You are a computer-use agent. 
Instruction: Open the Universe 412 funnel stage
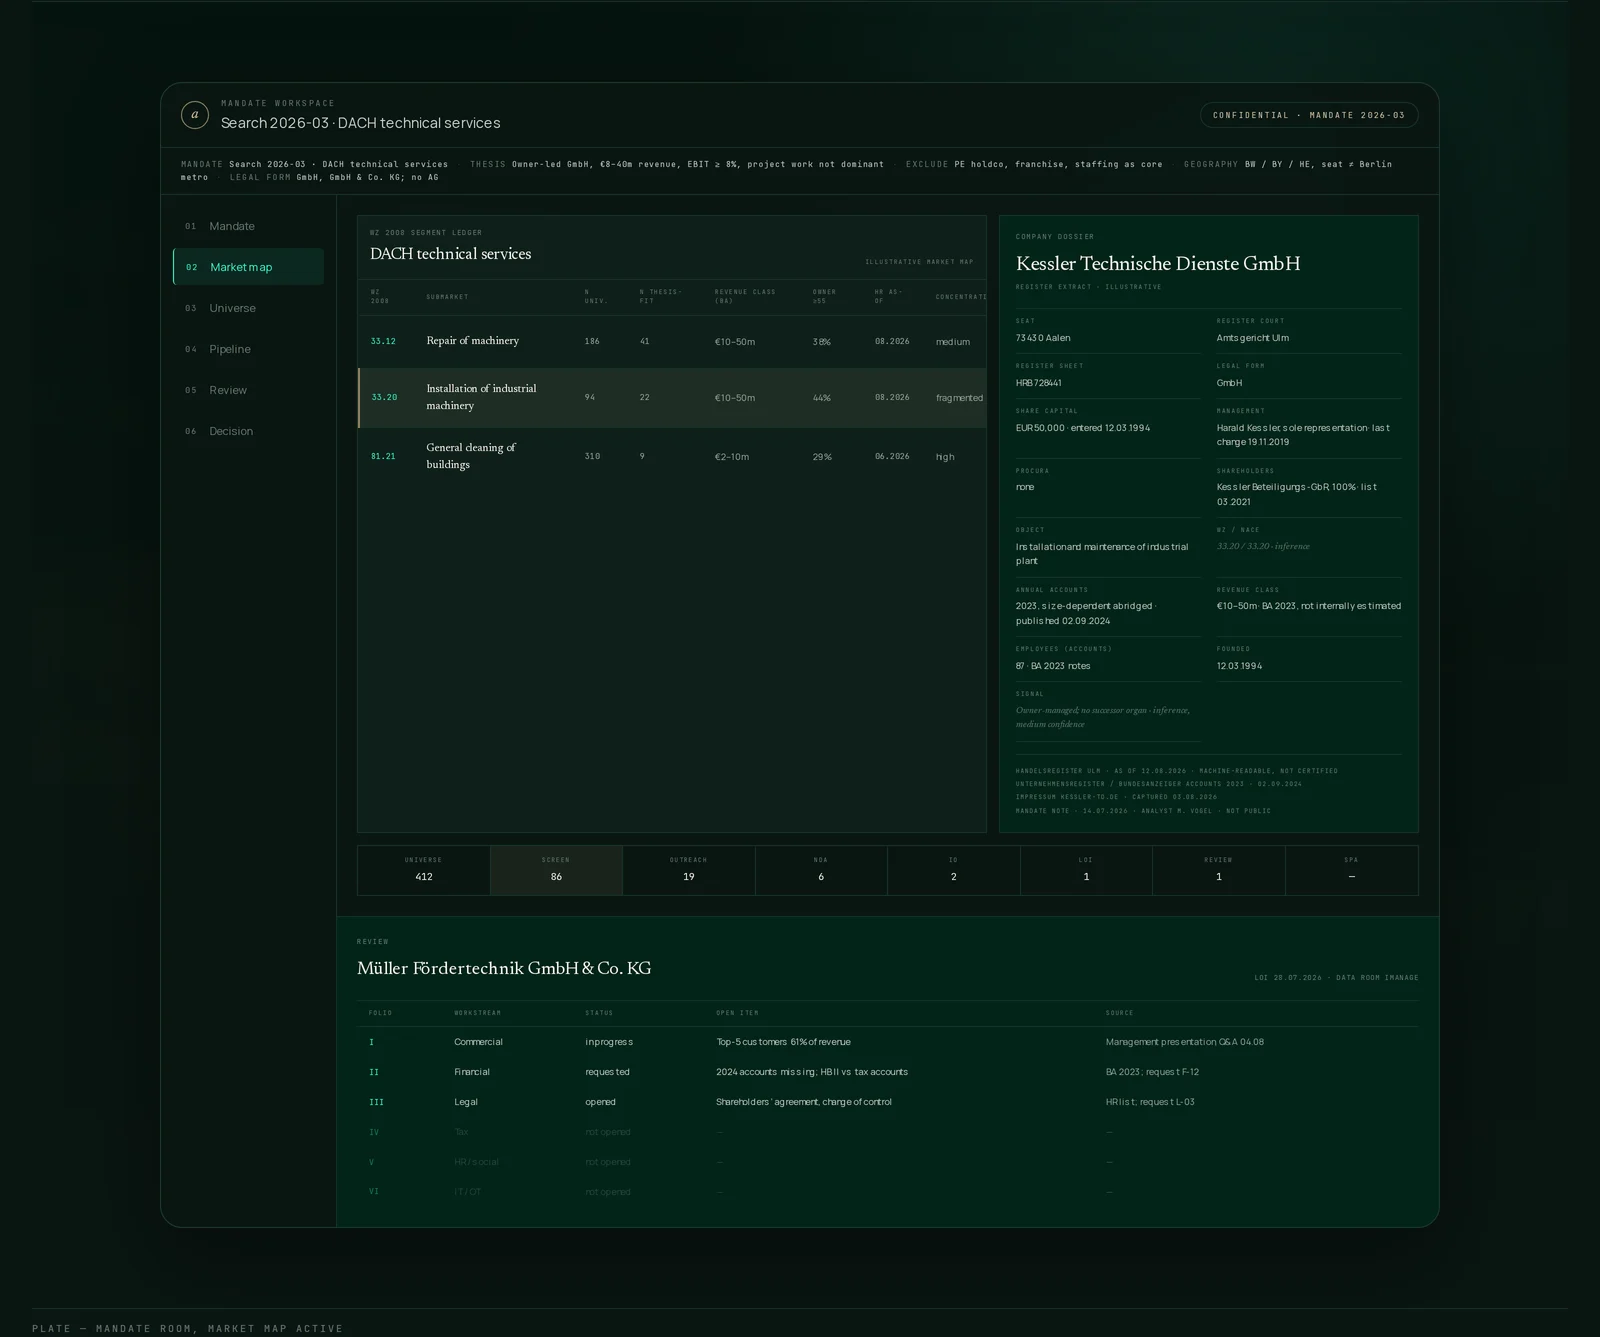[x=424, y=870]
